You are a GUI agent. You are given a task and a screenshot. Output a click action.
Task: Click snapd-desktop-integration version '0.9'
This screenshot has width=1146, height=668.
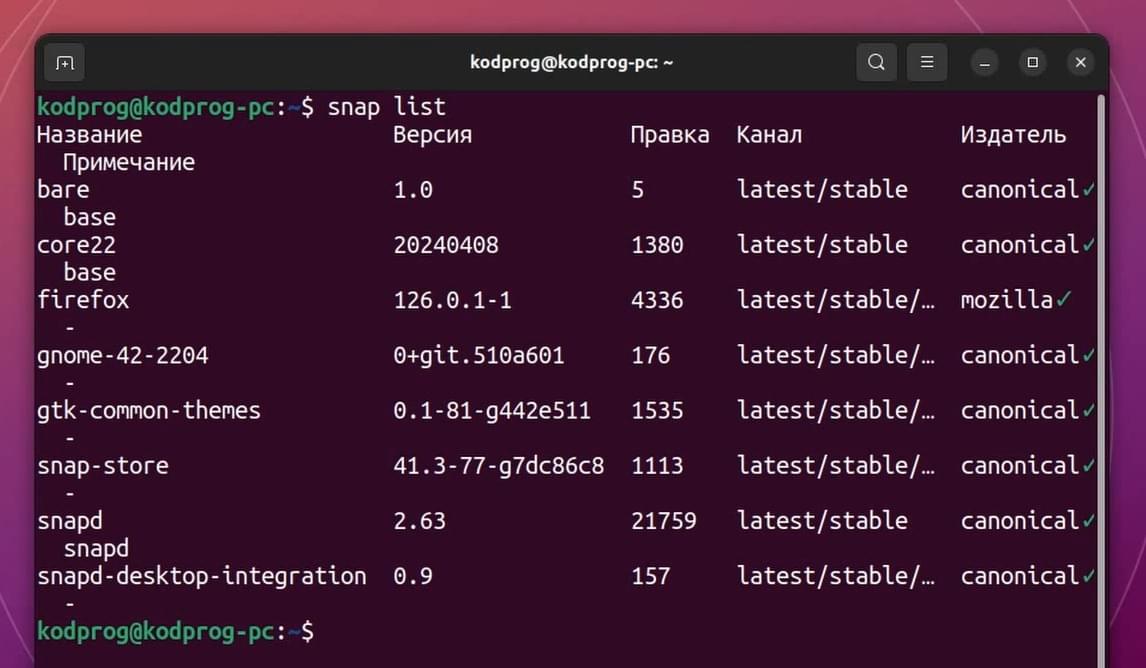click(413, 577)
